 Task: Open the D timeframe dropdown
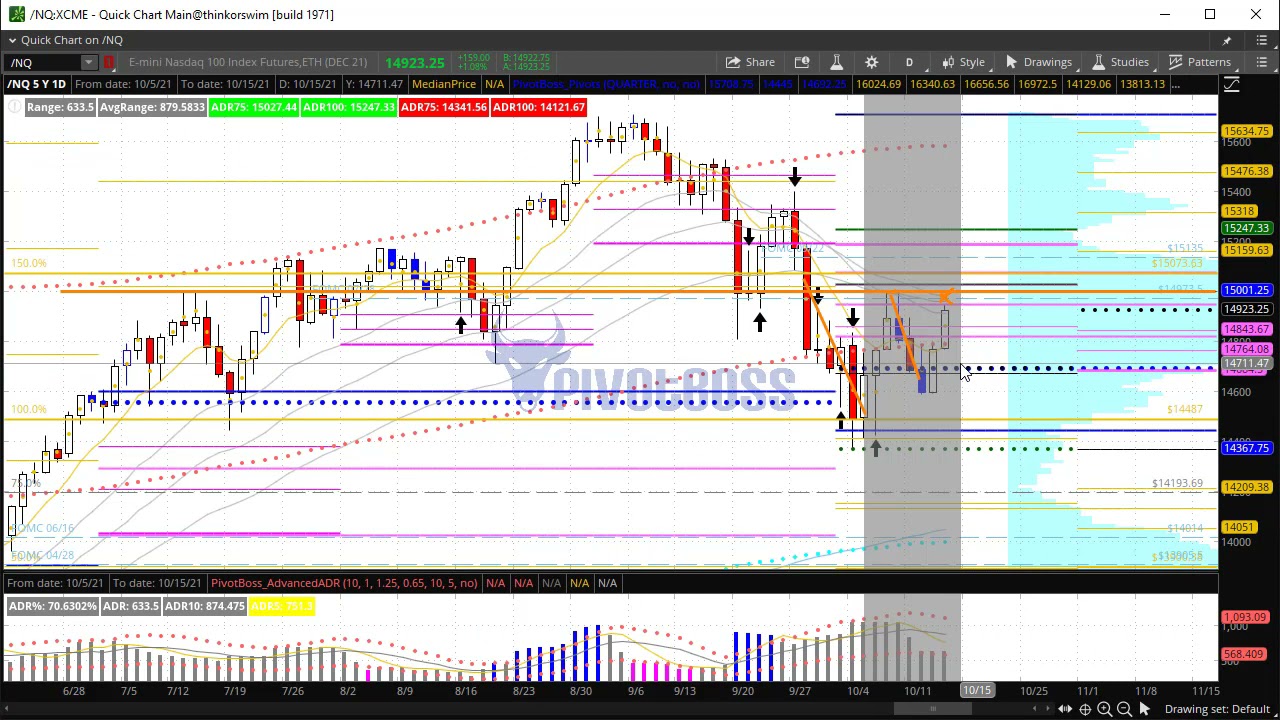(x=909, y=62)
